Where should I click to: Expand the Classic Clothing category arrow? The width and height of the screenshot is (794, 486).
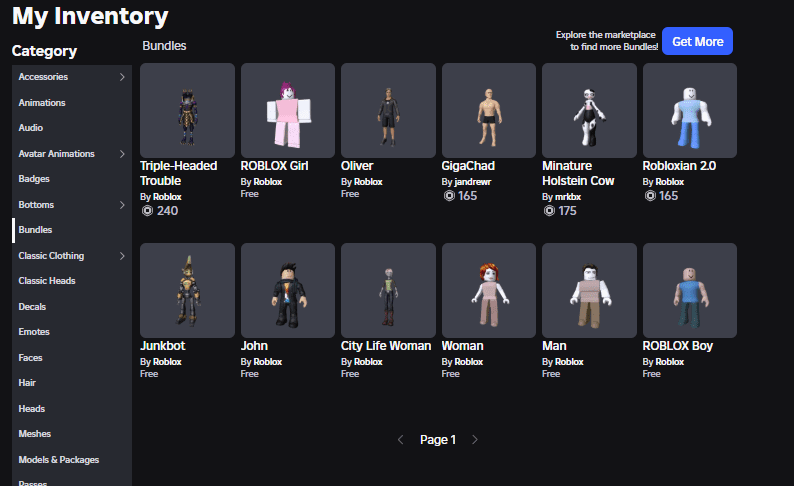tap(122, 256)
